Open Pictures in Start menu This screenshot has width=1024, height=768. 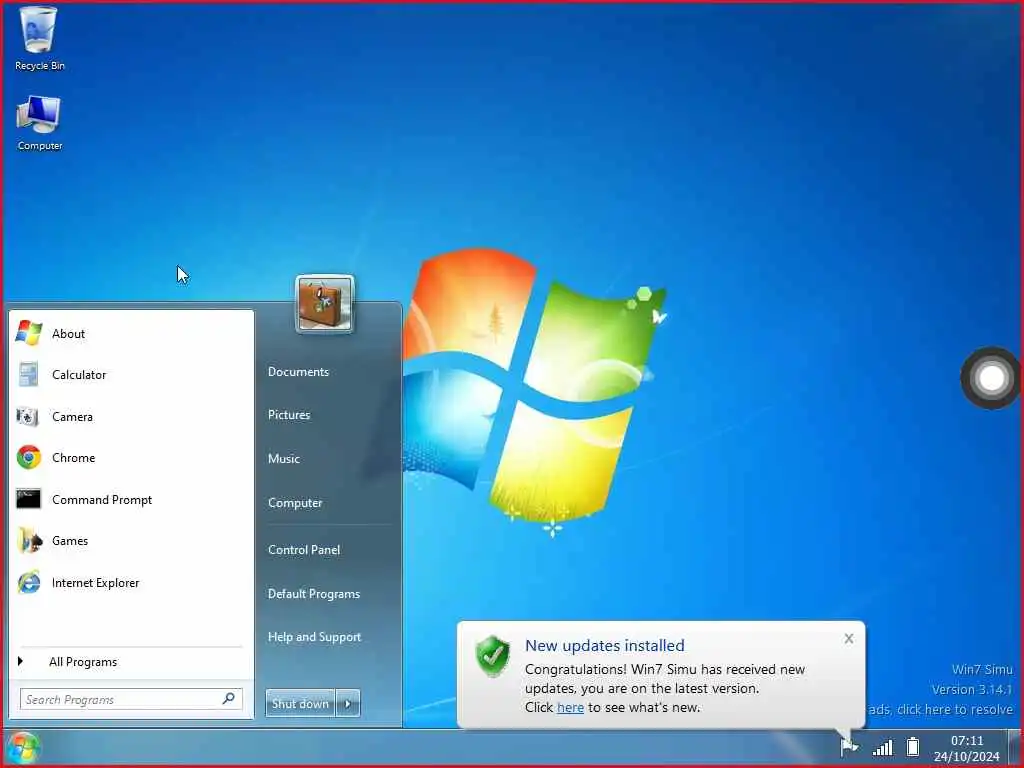(289, 415)
